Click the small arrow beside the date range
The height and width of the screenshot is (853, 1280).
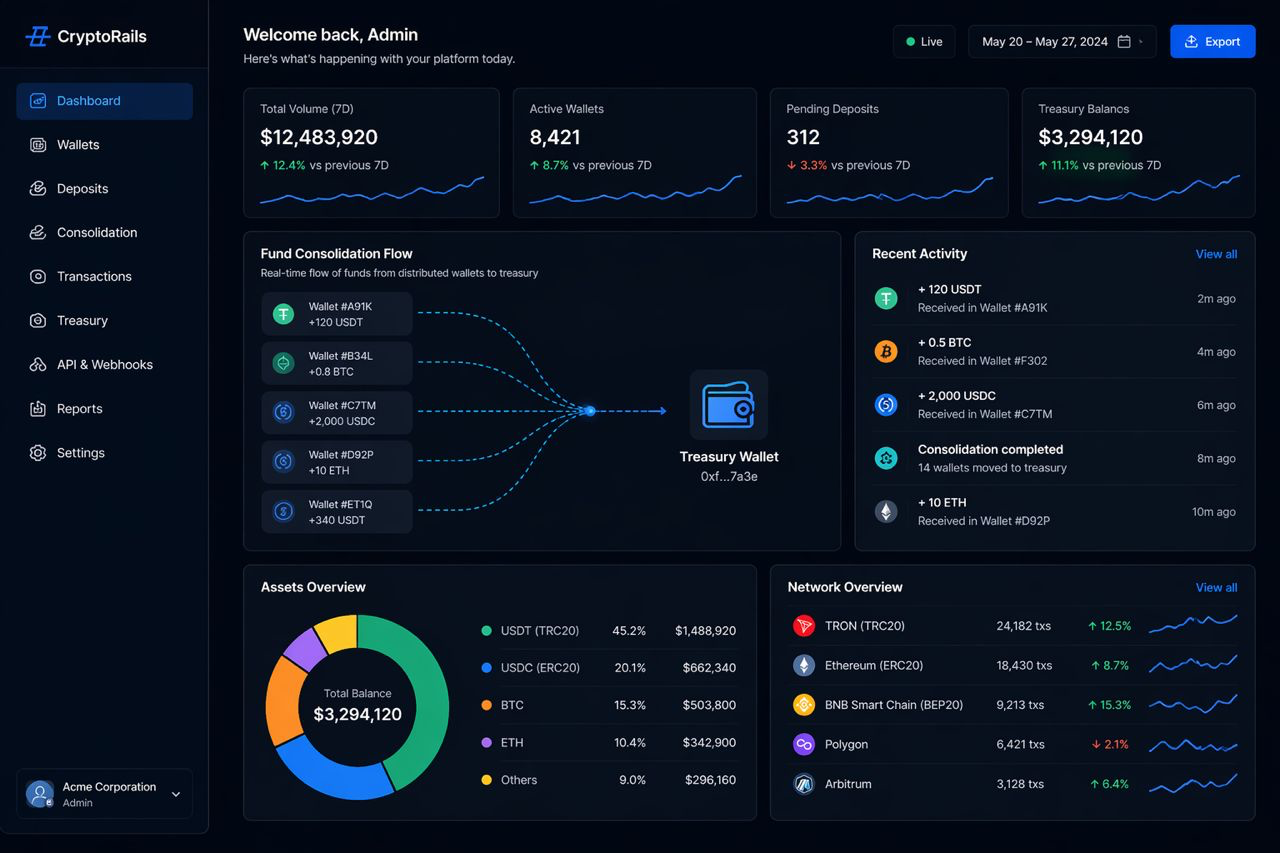coord(1142,42)
